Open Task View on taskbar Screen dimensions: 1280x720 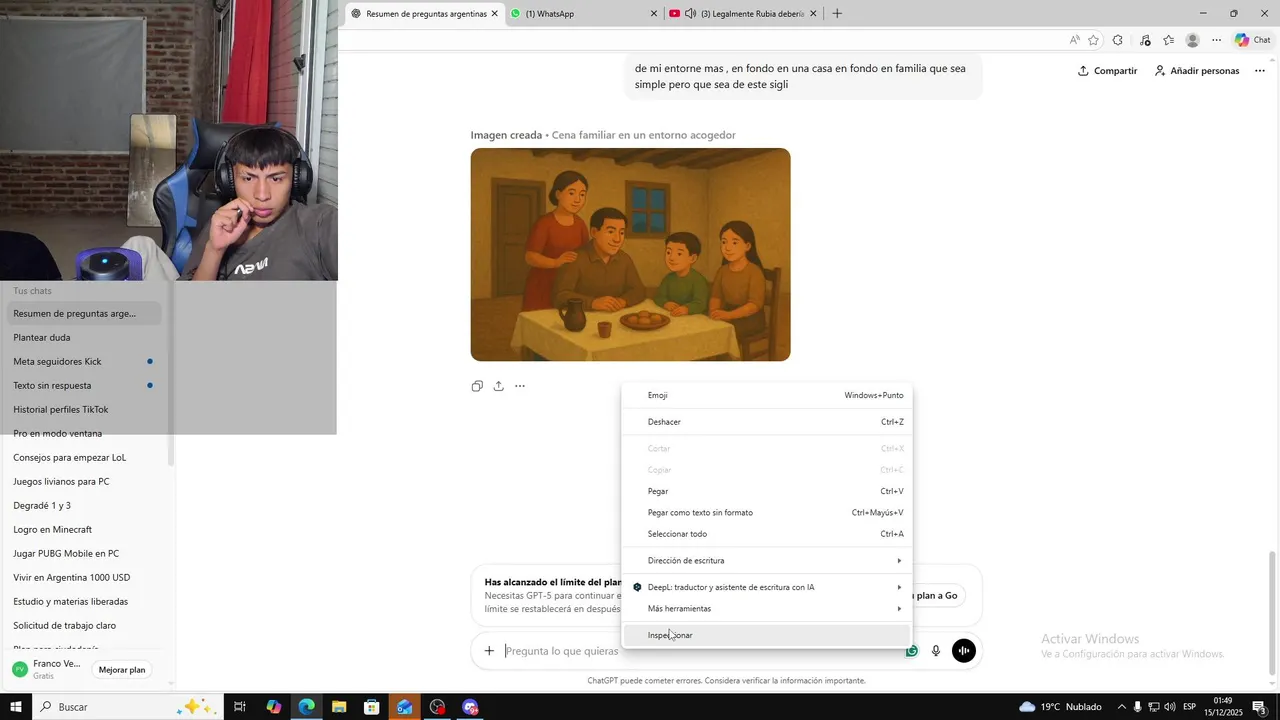click(240, 707)
